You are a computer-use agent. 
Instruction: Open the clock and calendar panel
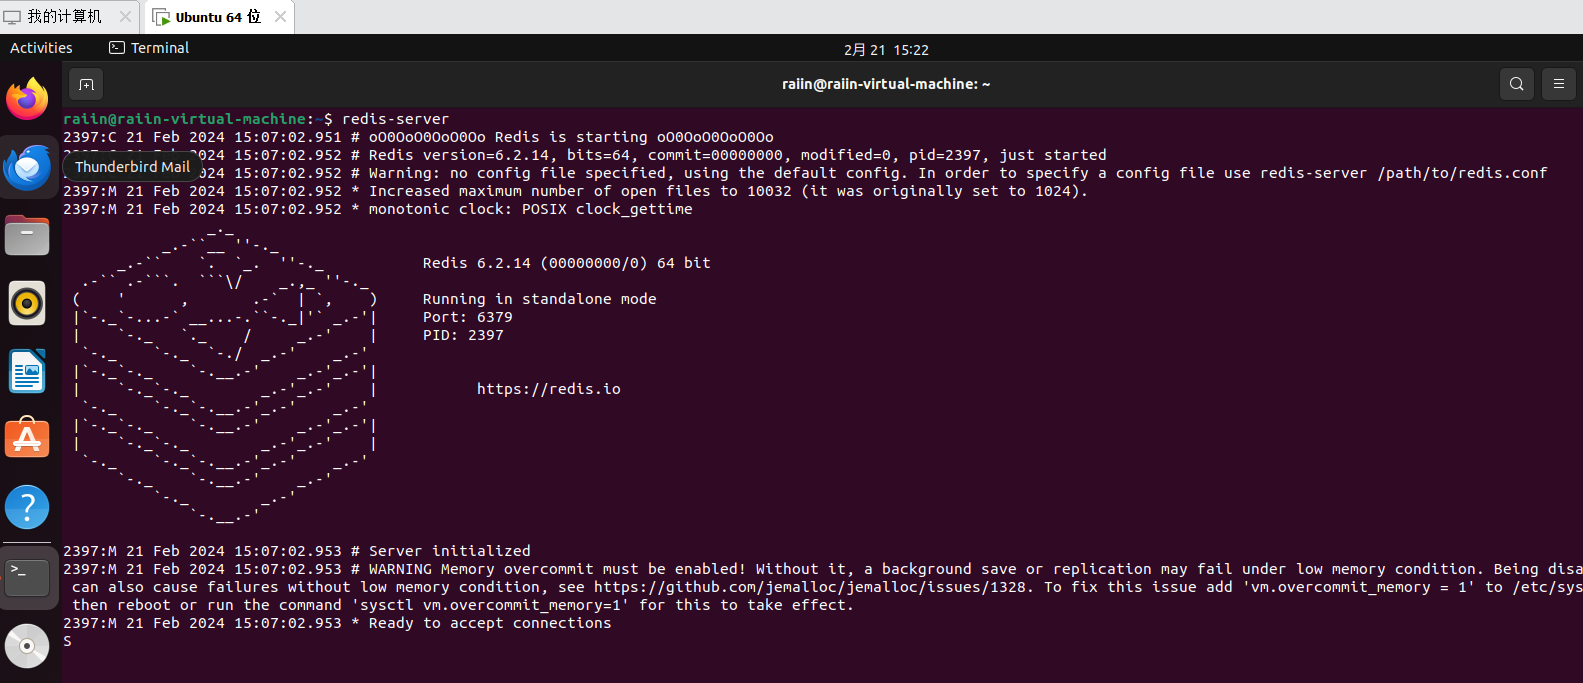point(886,49)
